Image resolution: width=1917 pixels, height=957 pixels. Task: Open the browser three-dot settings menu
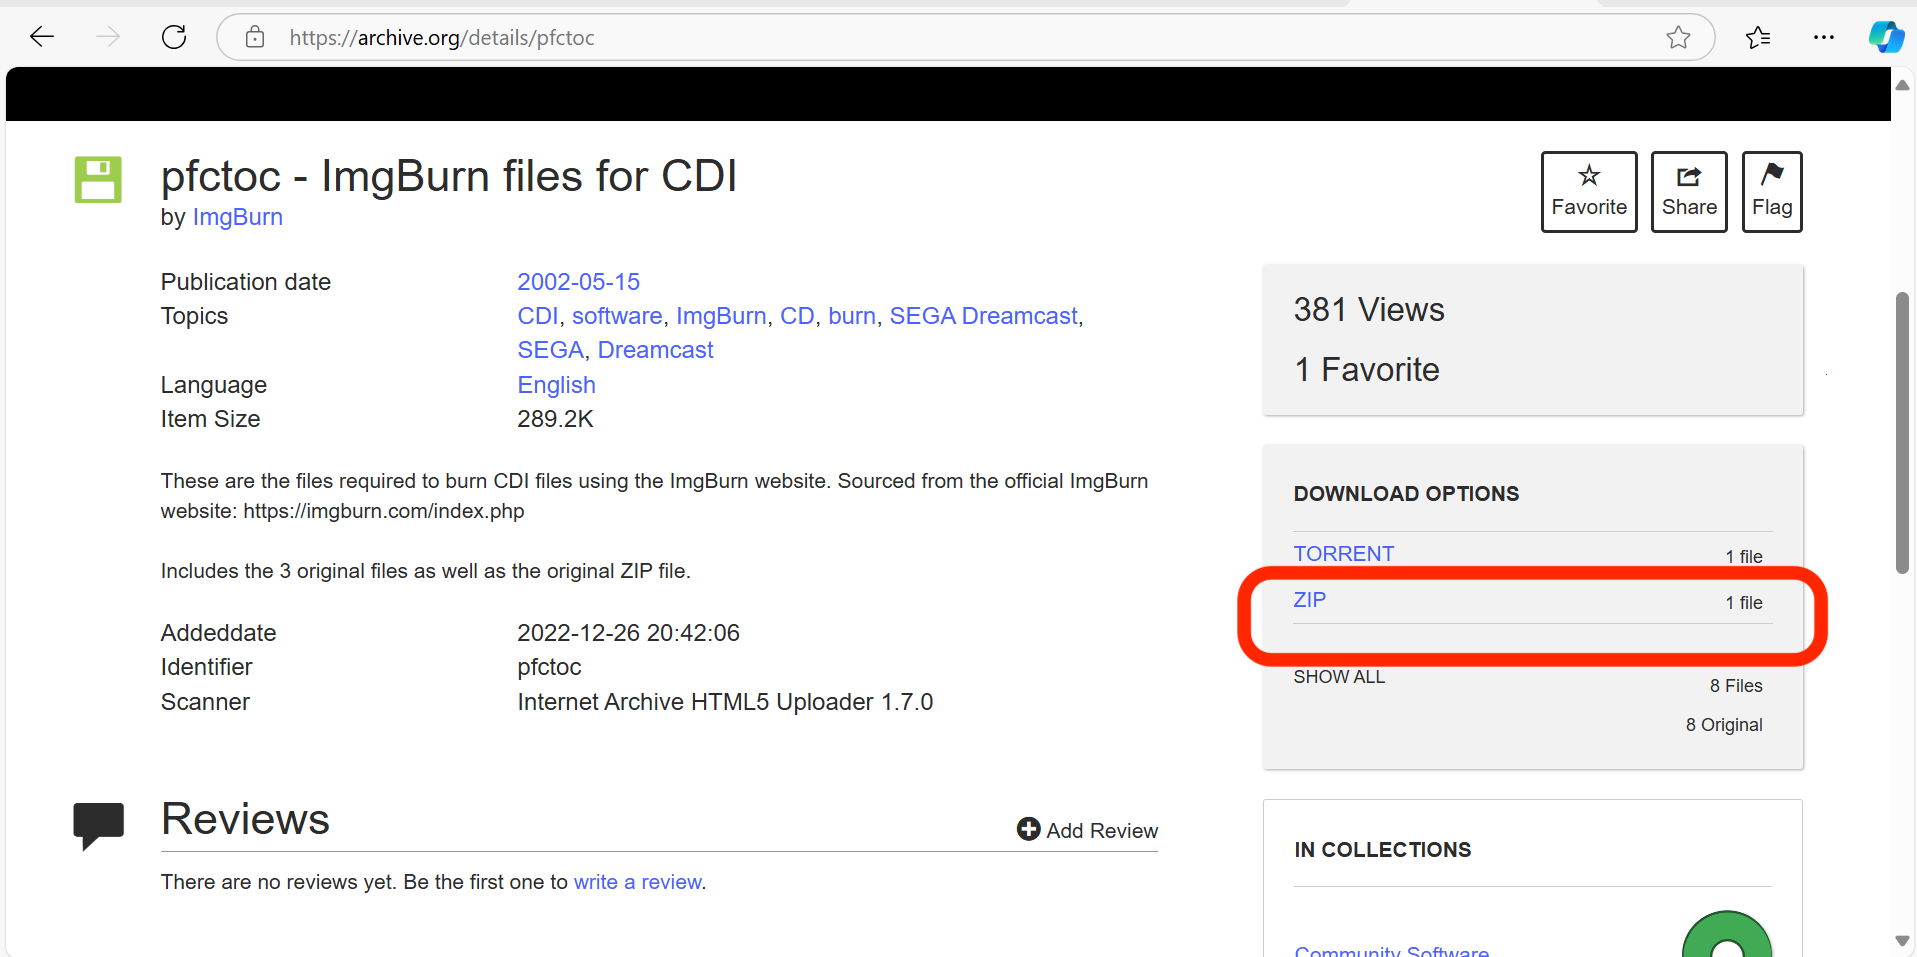(1823, 38)
